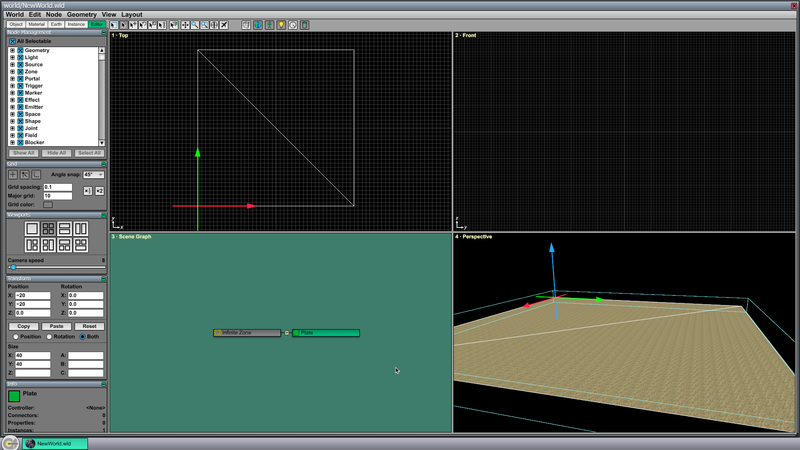Viewport: 800px width, 450px height.
Task: Click the snap-to-grid arrow icon in Grid panel
Action: [24, 174]
